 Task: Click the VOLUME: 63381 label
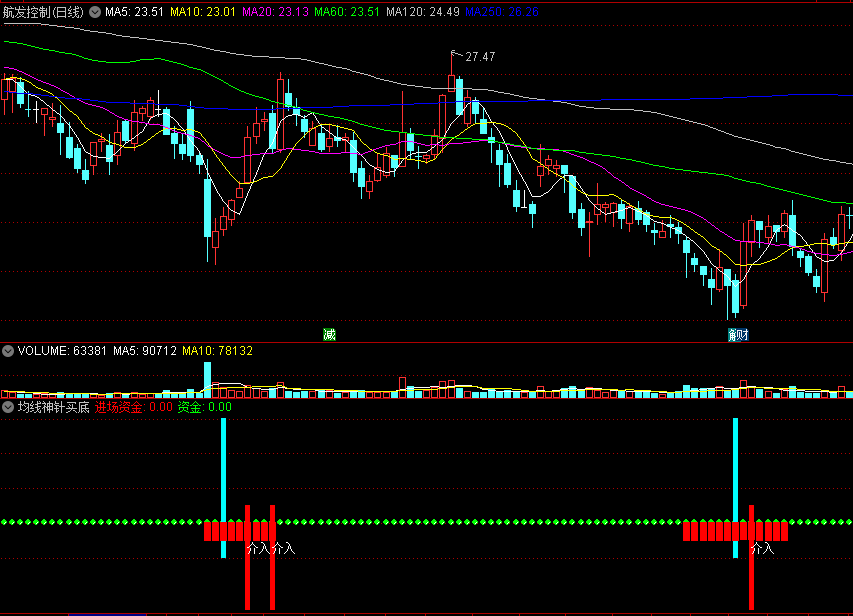tap(62, 351)
